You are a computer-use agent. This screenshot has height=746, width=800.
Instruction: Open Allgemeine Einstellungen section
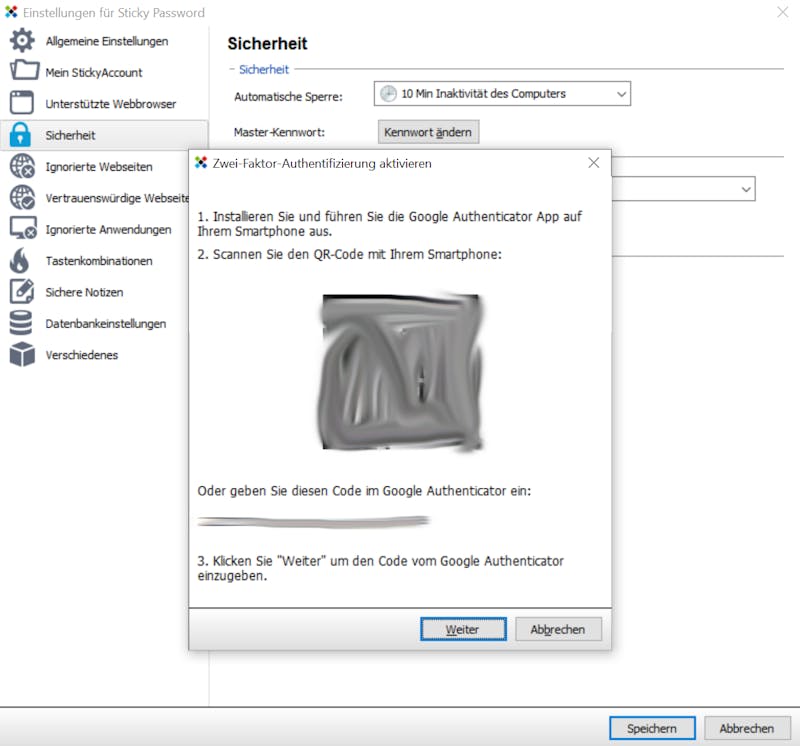(107, 41)
